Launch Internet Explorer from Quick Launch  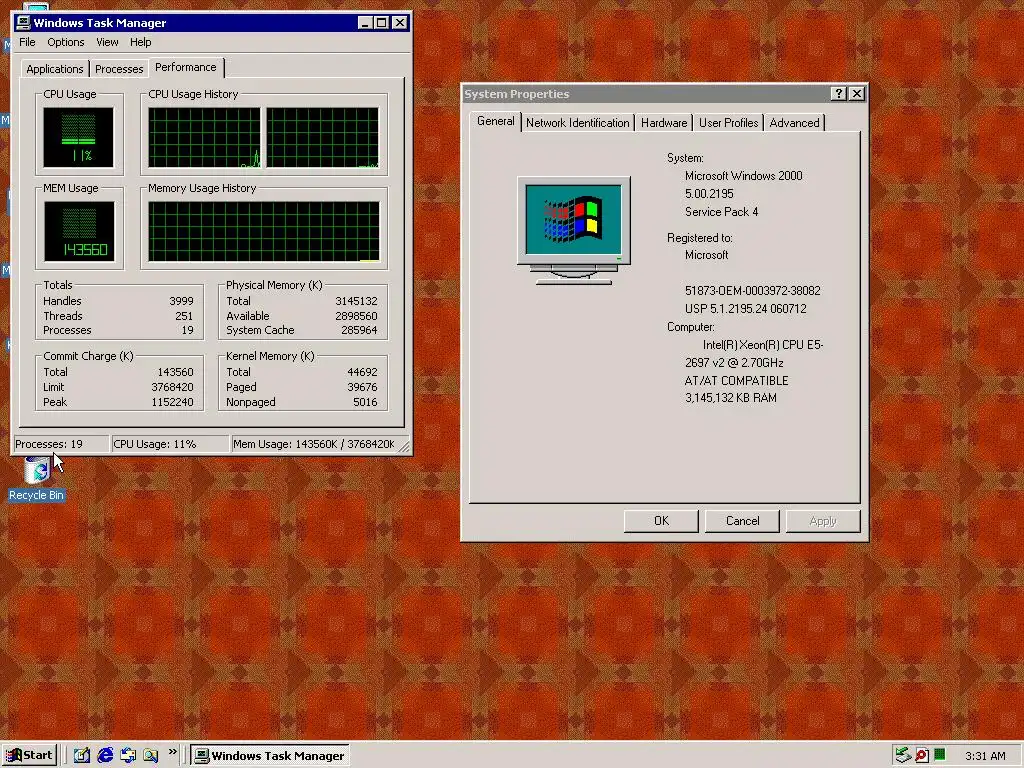pyautogui.click(x=104, y=756)
